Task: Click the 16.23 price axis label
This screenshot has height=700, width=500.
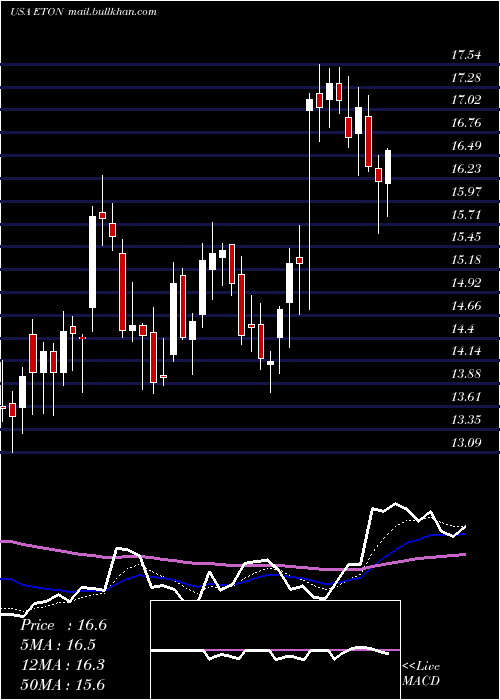Action: point(466,169)
